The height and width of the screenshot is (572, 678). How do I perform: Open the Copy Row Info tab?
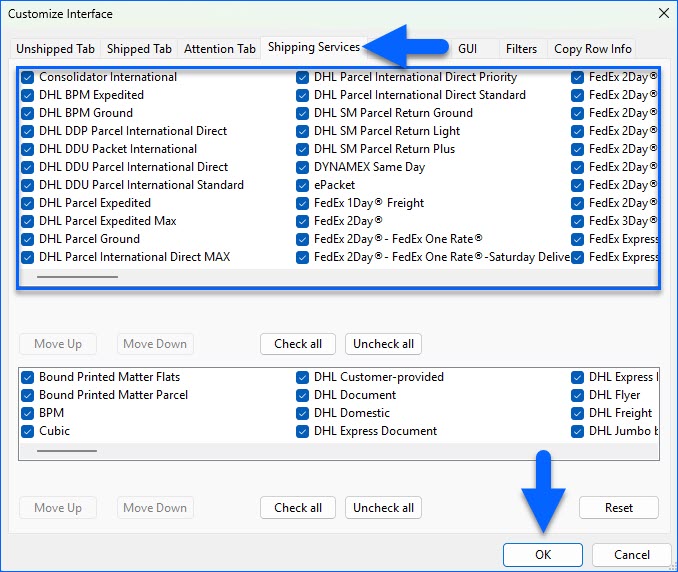(x=592, y=49)
